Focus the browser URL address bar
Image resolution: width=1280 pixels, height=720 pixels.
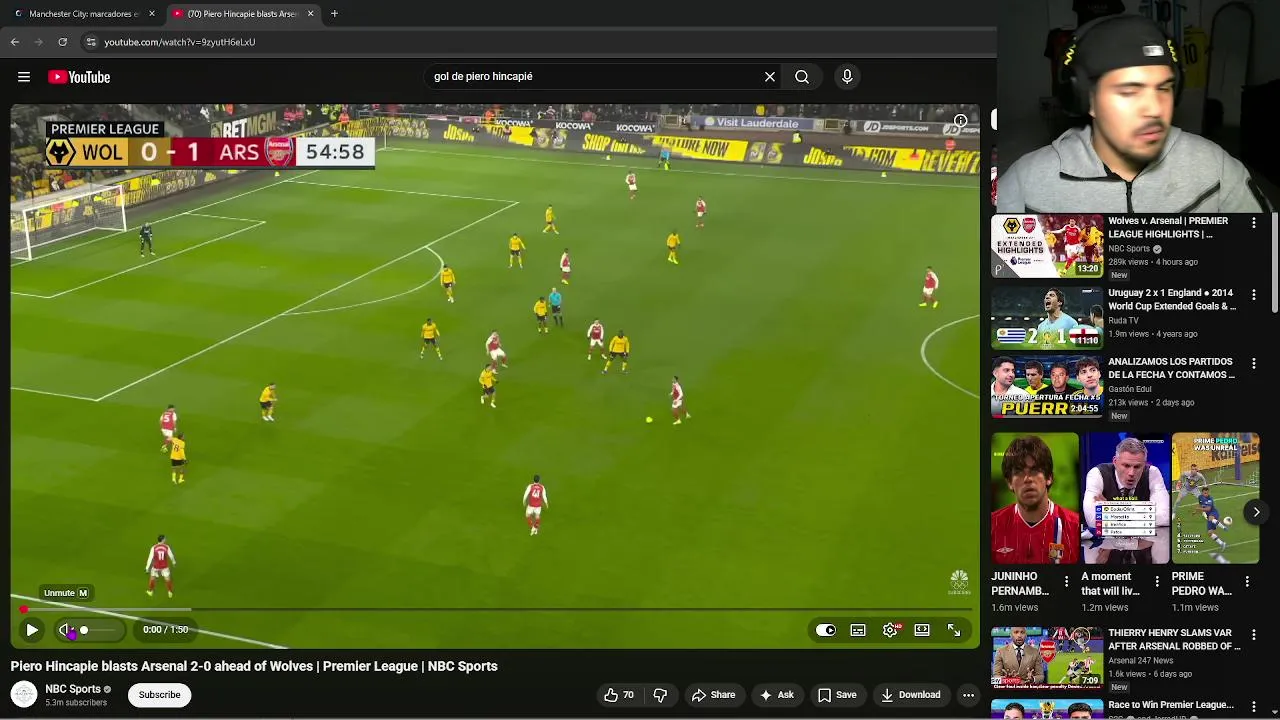(540, 42)
